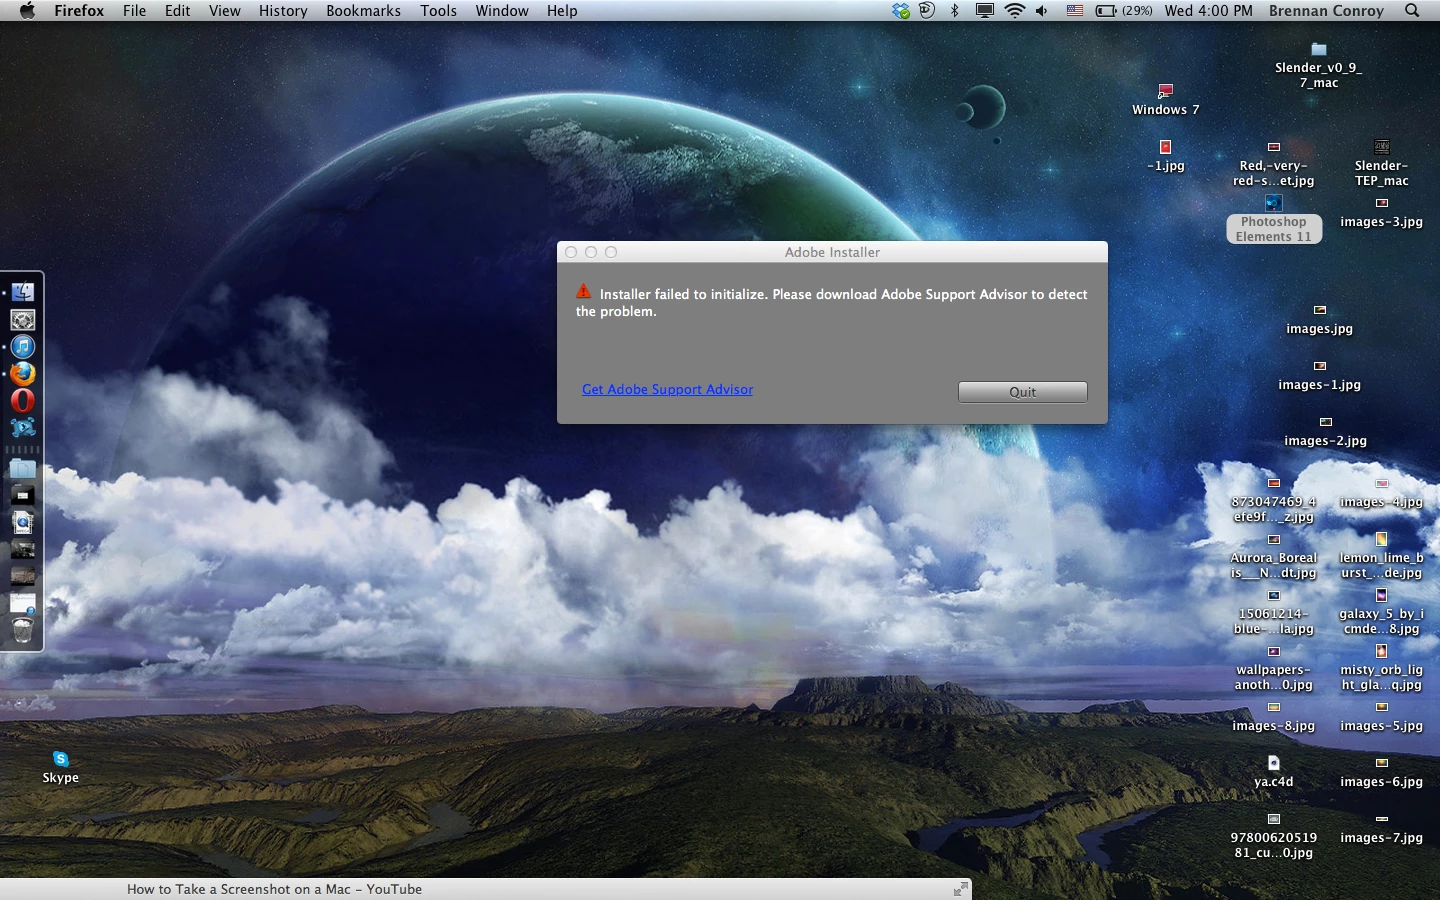
Task: Select the images-8.jpg file
Action: click(1273, 716)
